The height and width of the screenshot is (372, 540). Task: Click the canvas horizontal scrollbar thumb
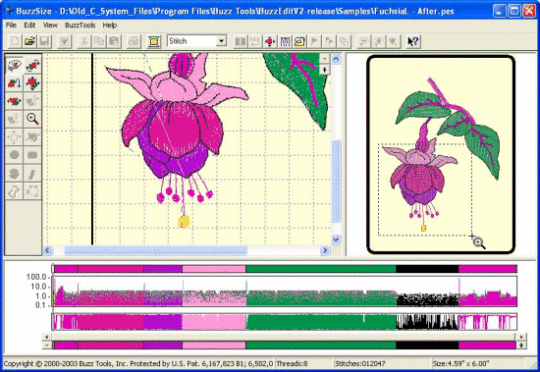(156, 250)
